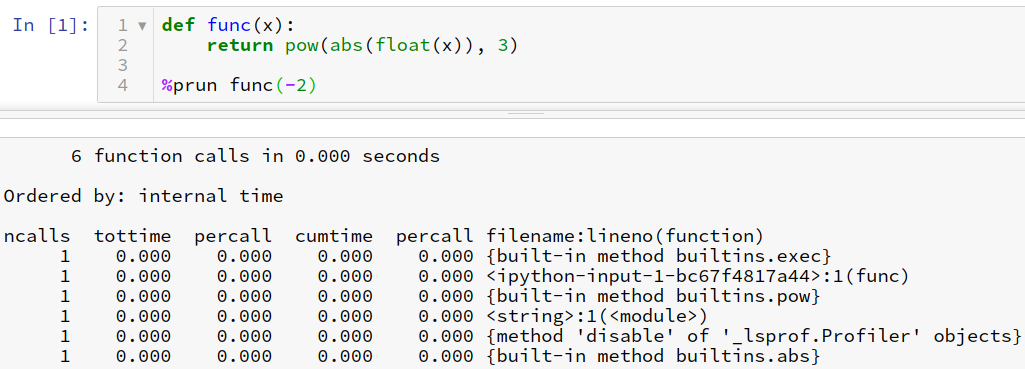
Task: Place cursor on the def func(x) line
Action: [x=229, y=25]
